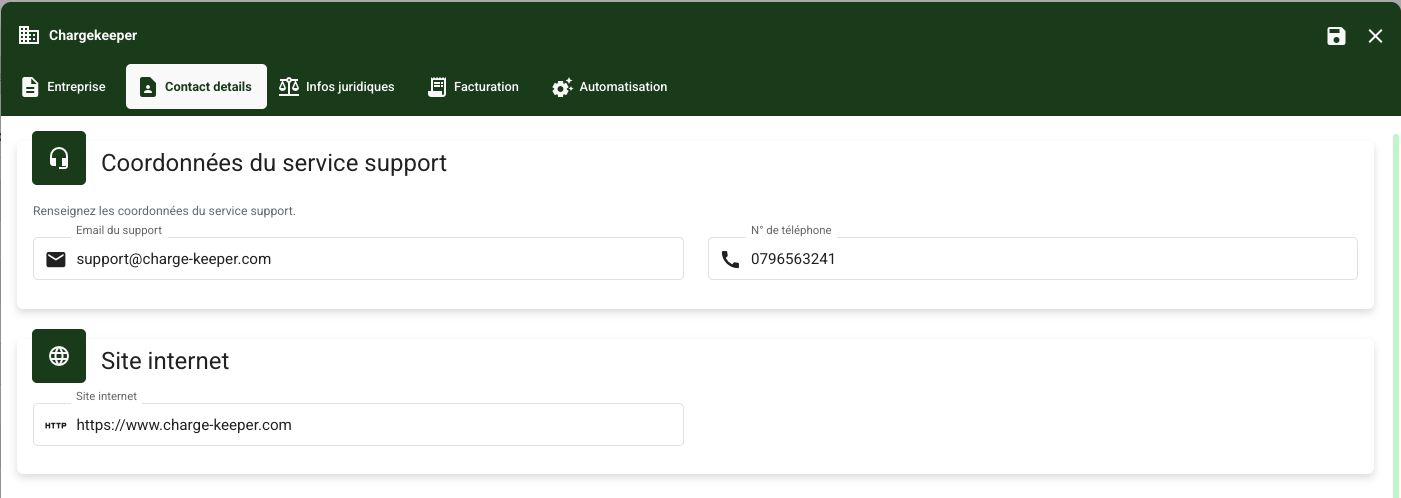The height and width of the screenshot is (498, 1401).
Task: Click the Coordonnées du service support heading
Action: pyautogui.click(x=274, y=163)
